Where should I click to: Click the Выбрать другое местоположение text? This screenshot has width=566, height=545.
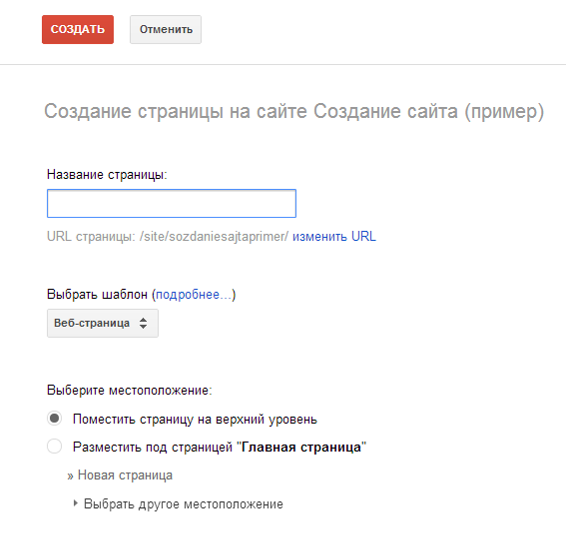183,504
